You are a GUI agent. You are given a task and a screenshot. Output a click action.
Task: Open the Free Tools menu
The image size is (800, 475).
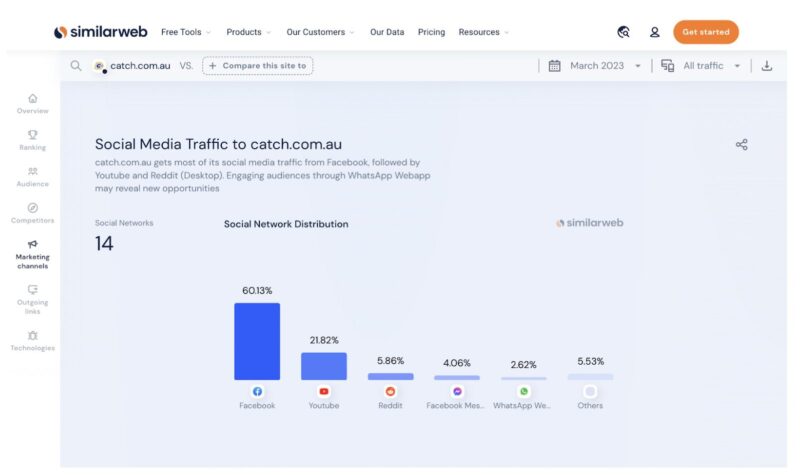(x=186, y=32)
